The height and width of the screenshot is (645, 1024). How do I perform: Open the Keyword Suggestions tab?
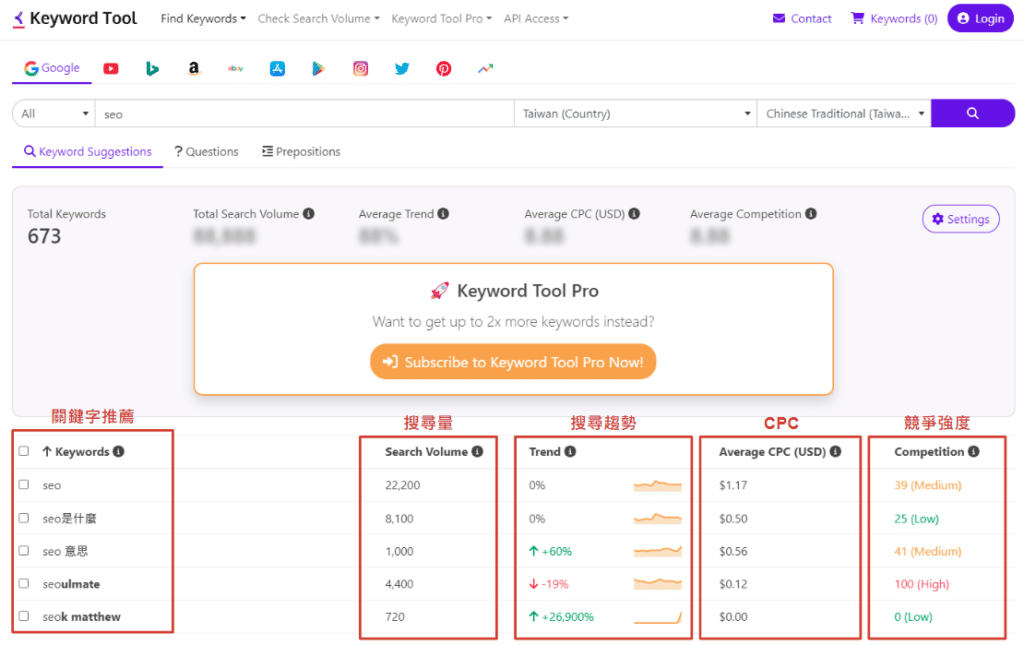[88, 151]
